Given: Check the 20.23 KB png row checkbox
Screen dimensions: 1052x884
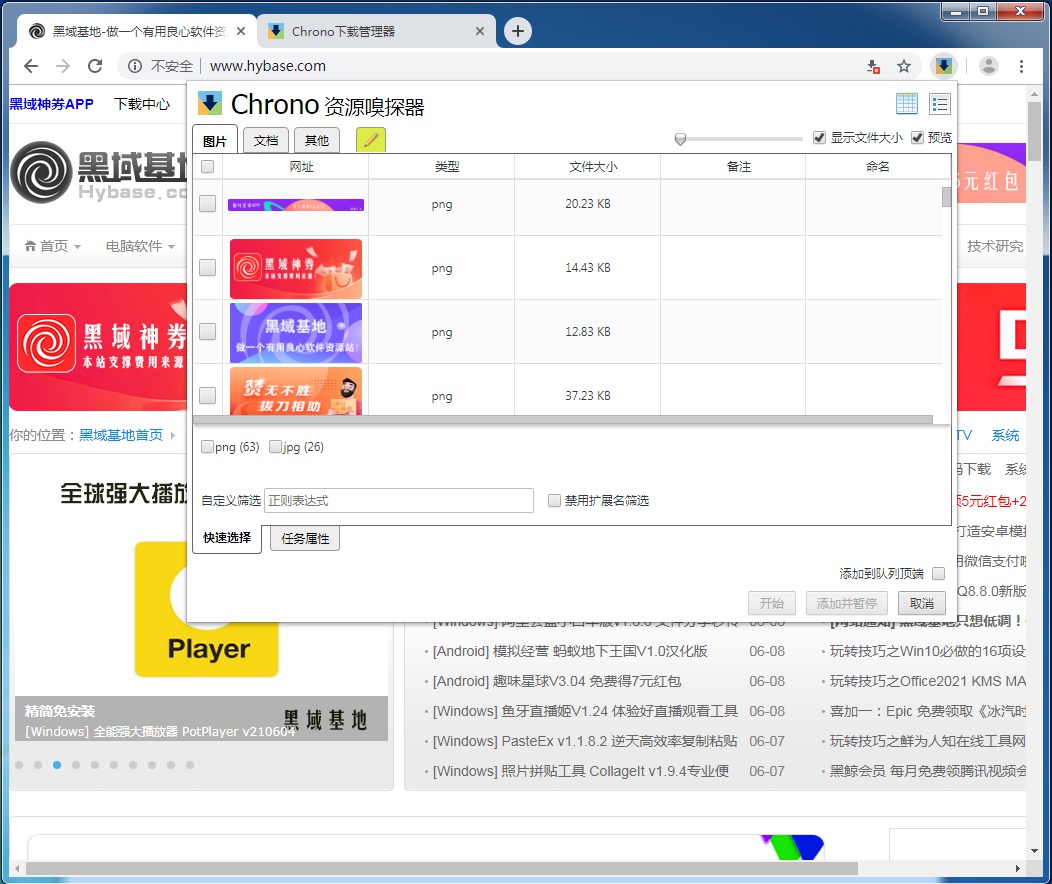Looking at the screenshot, I should point(208,203).
